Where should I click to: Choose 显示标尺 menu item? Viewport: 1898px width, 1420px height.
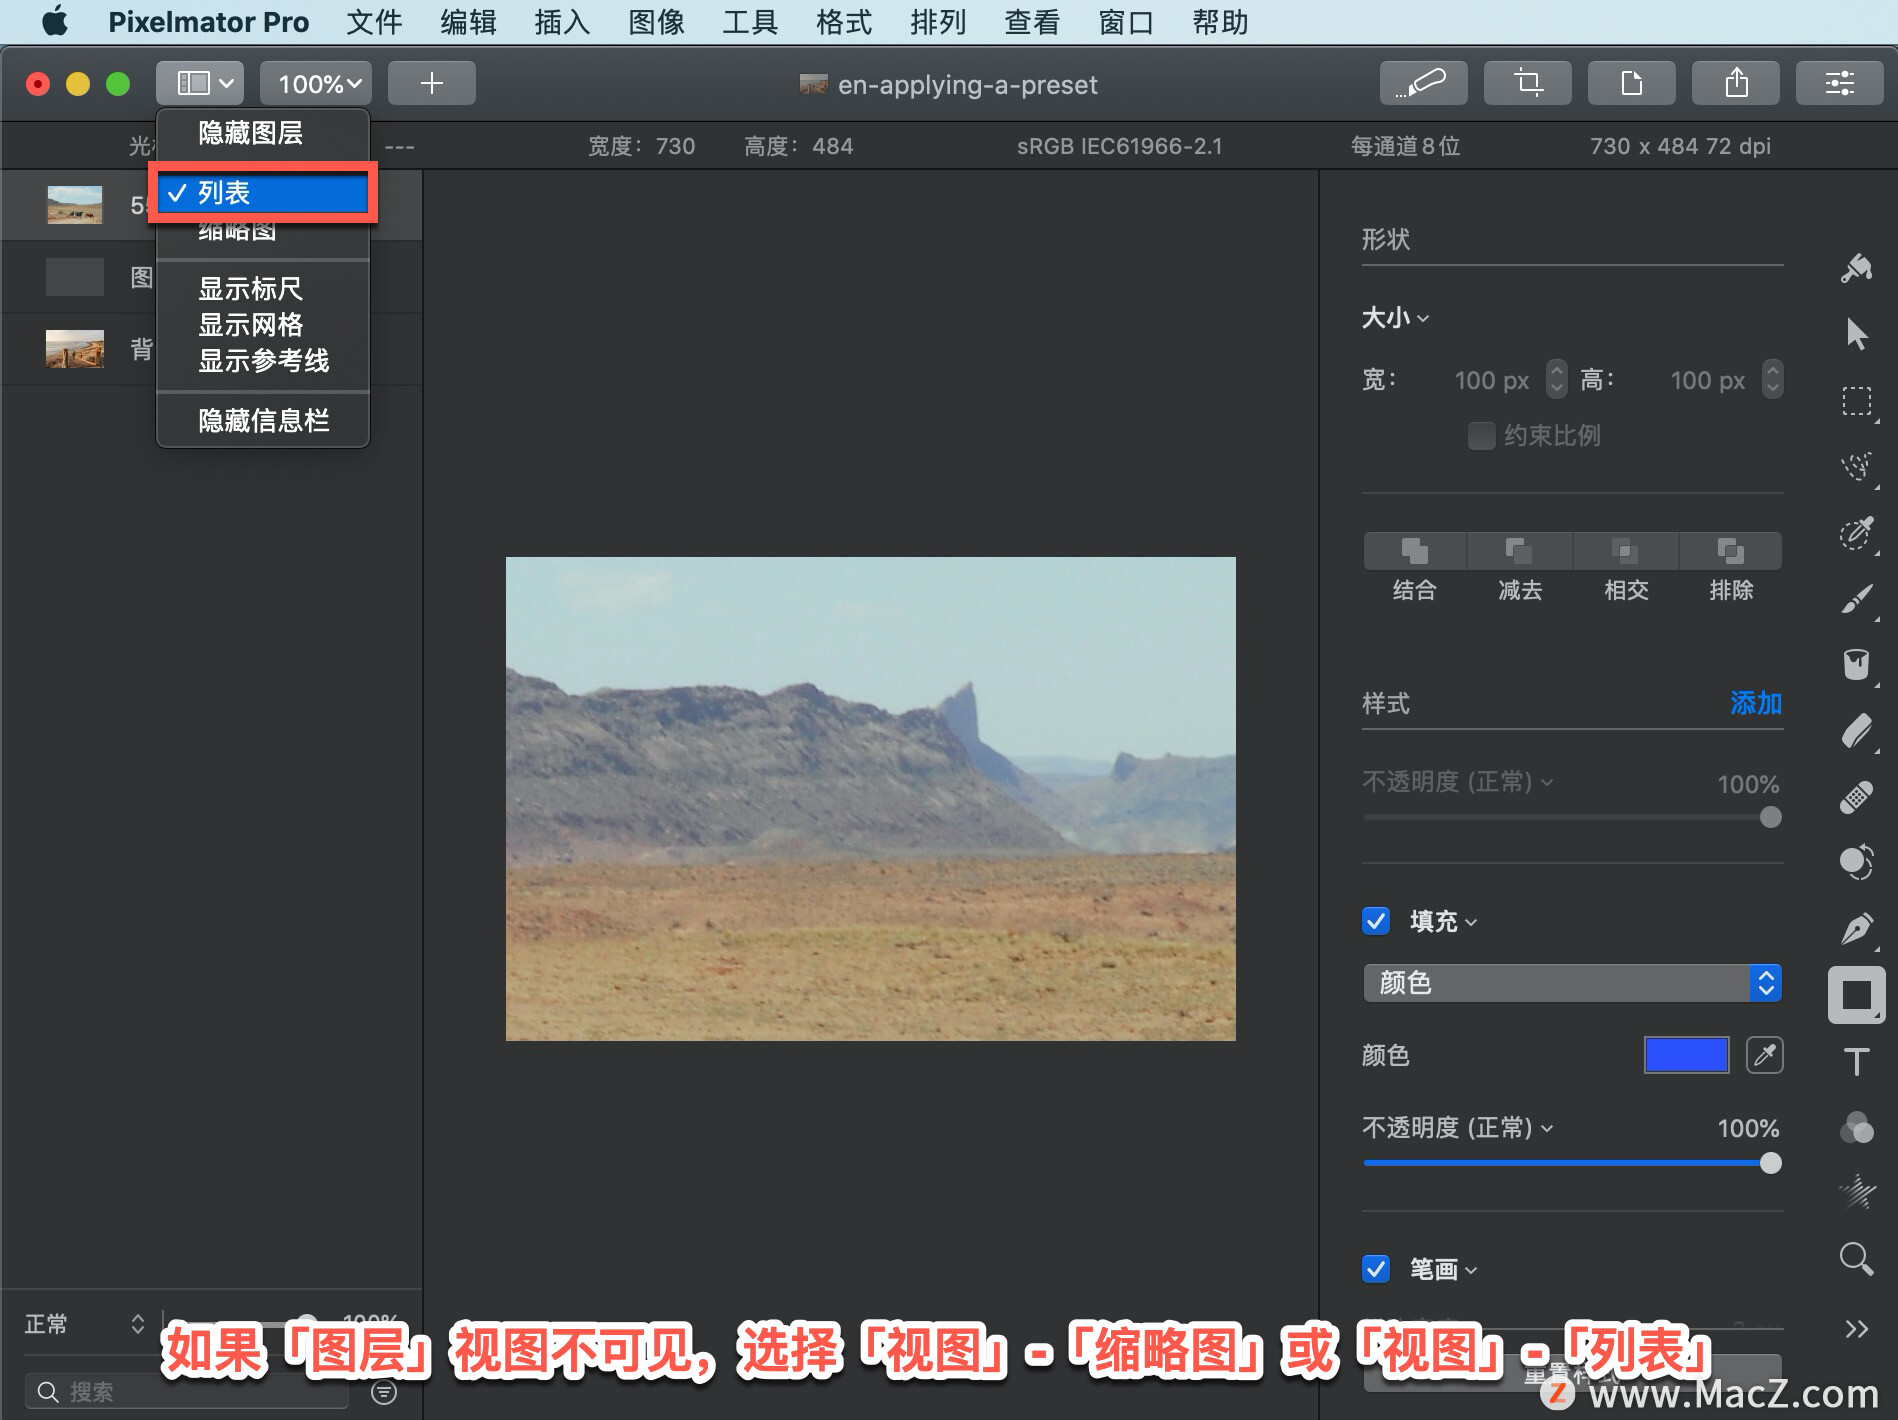[263, 289]
